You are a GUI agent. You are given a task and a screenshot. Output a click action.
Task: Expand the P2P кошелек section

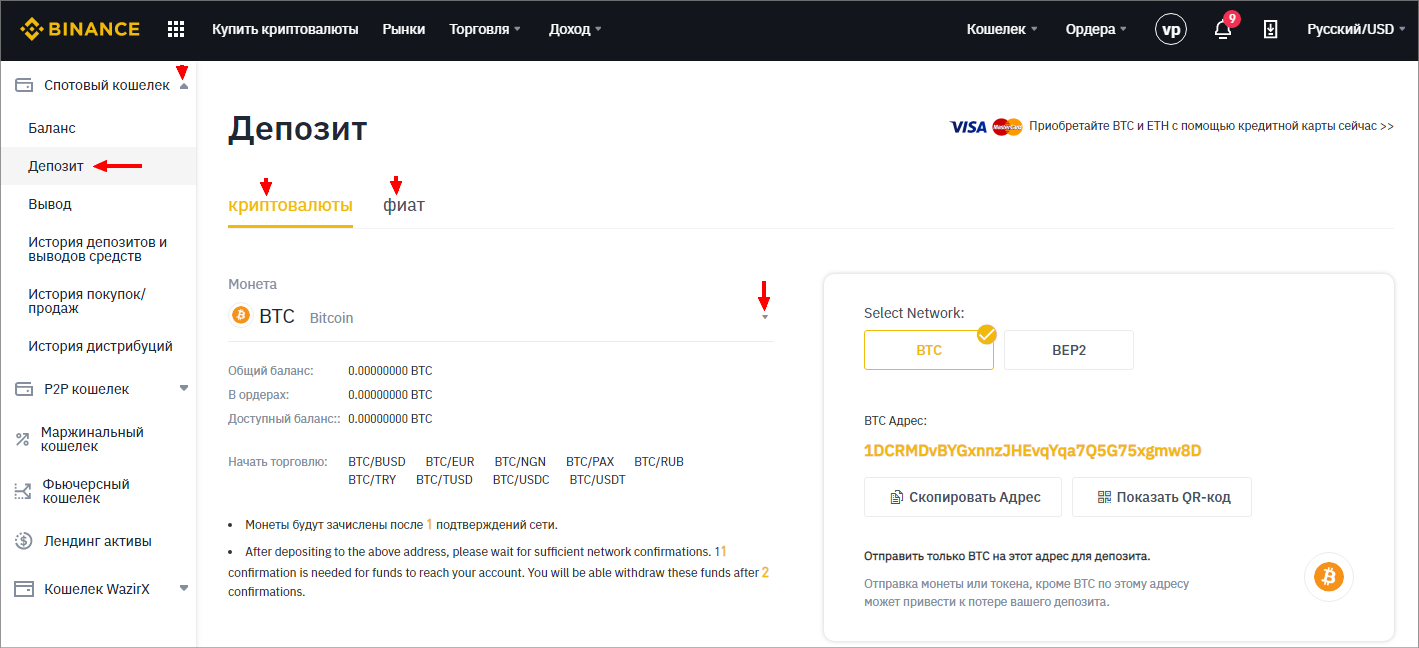pos(183,387)
